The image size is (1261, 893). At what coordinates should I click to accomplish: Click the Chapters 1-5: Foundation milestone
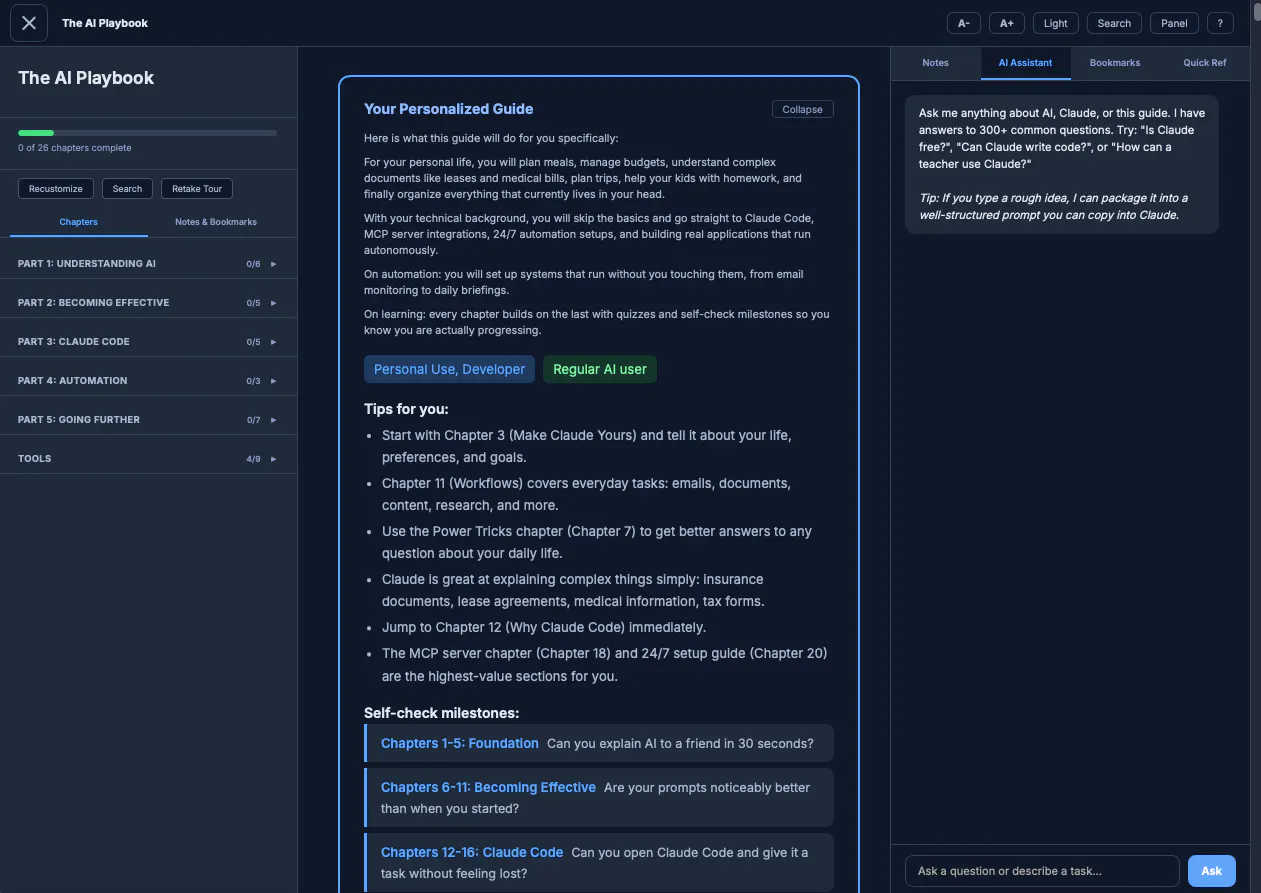point(598,743)
